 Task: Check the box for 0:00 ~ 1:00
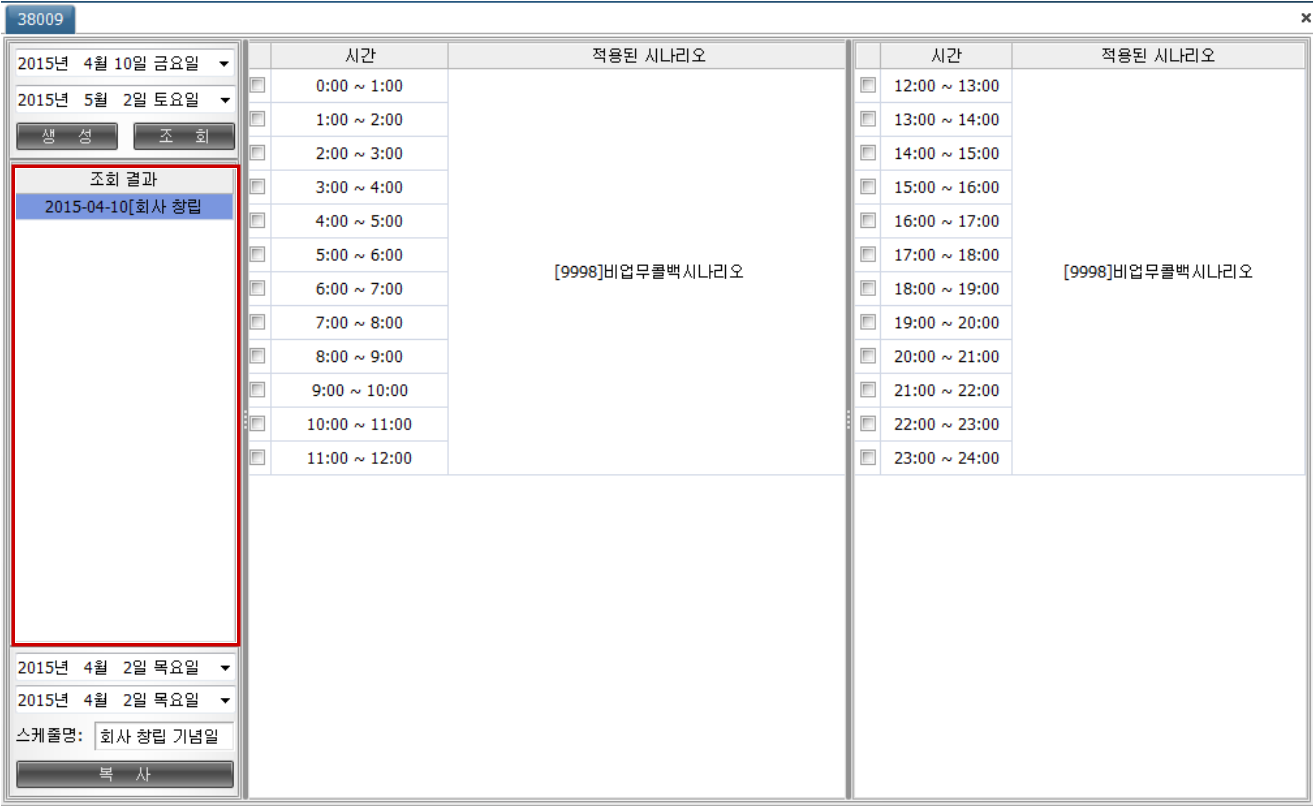point(257,86)
